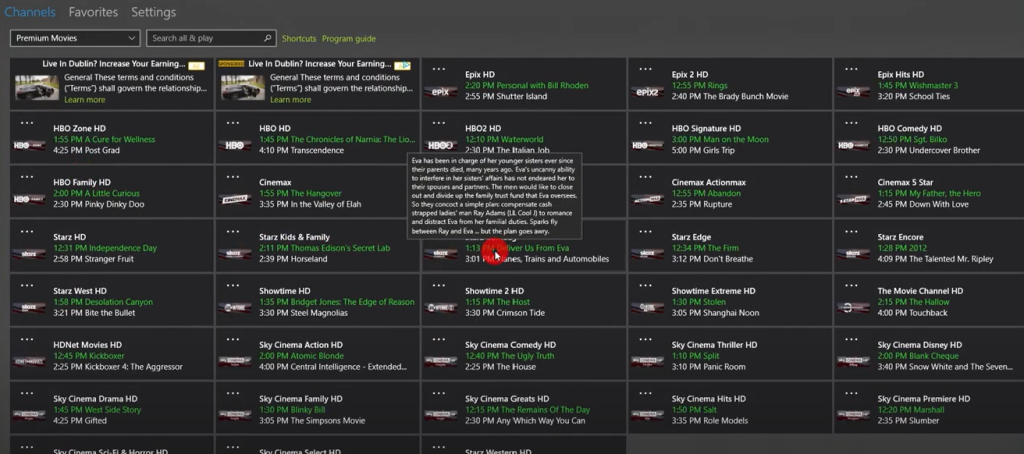Click the HDNet Movies HD channel logo
Viewport: 1024px width, 454px height.
29,362
